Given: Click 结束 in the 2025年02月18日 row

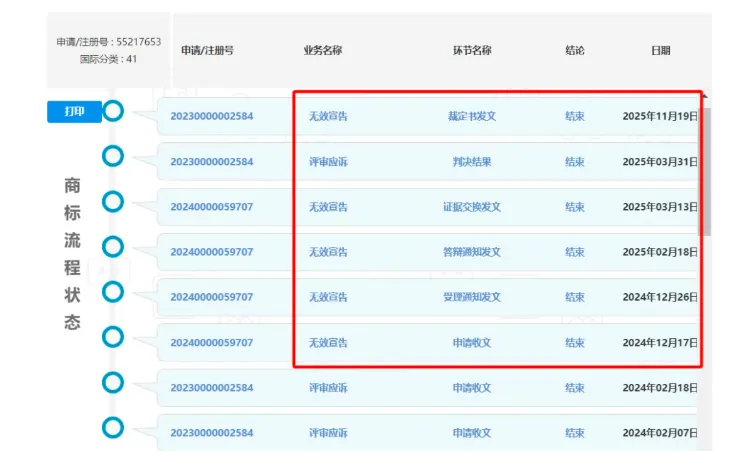Looking at the screenshot, I should point(575,252).
